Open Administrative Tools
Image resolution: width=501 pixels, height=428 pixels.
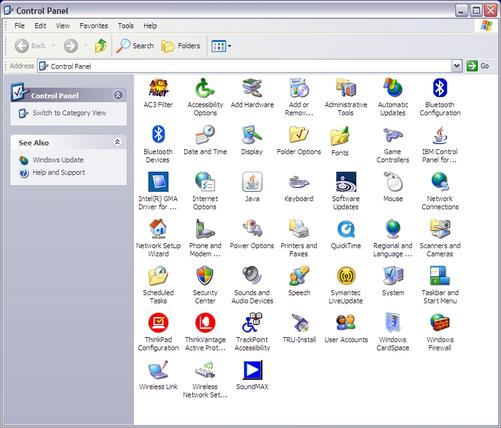point(346,97)
